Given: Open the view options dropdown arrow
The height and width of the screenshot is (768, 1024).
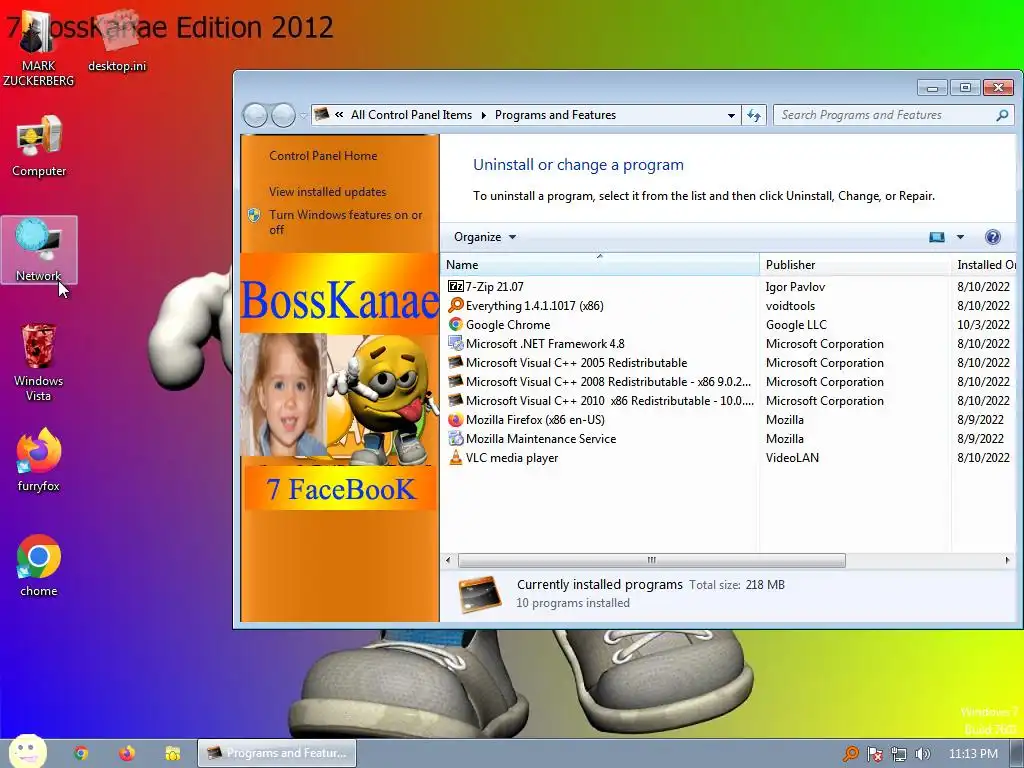Looking at the screenshot, I should (x=960, y=237).
